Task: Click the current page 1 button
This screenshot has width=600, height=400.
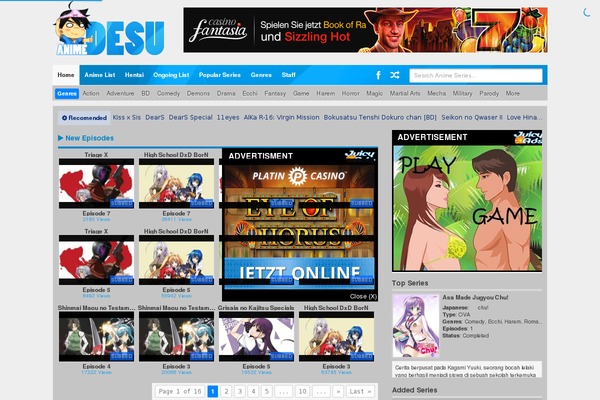Action: pyautogui.click(x=213, y=391)
